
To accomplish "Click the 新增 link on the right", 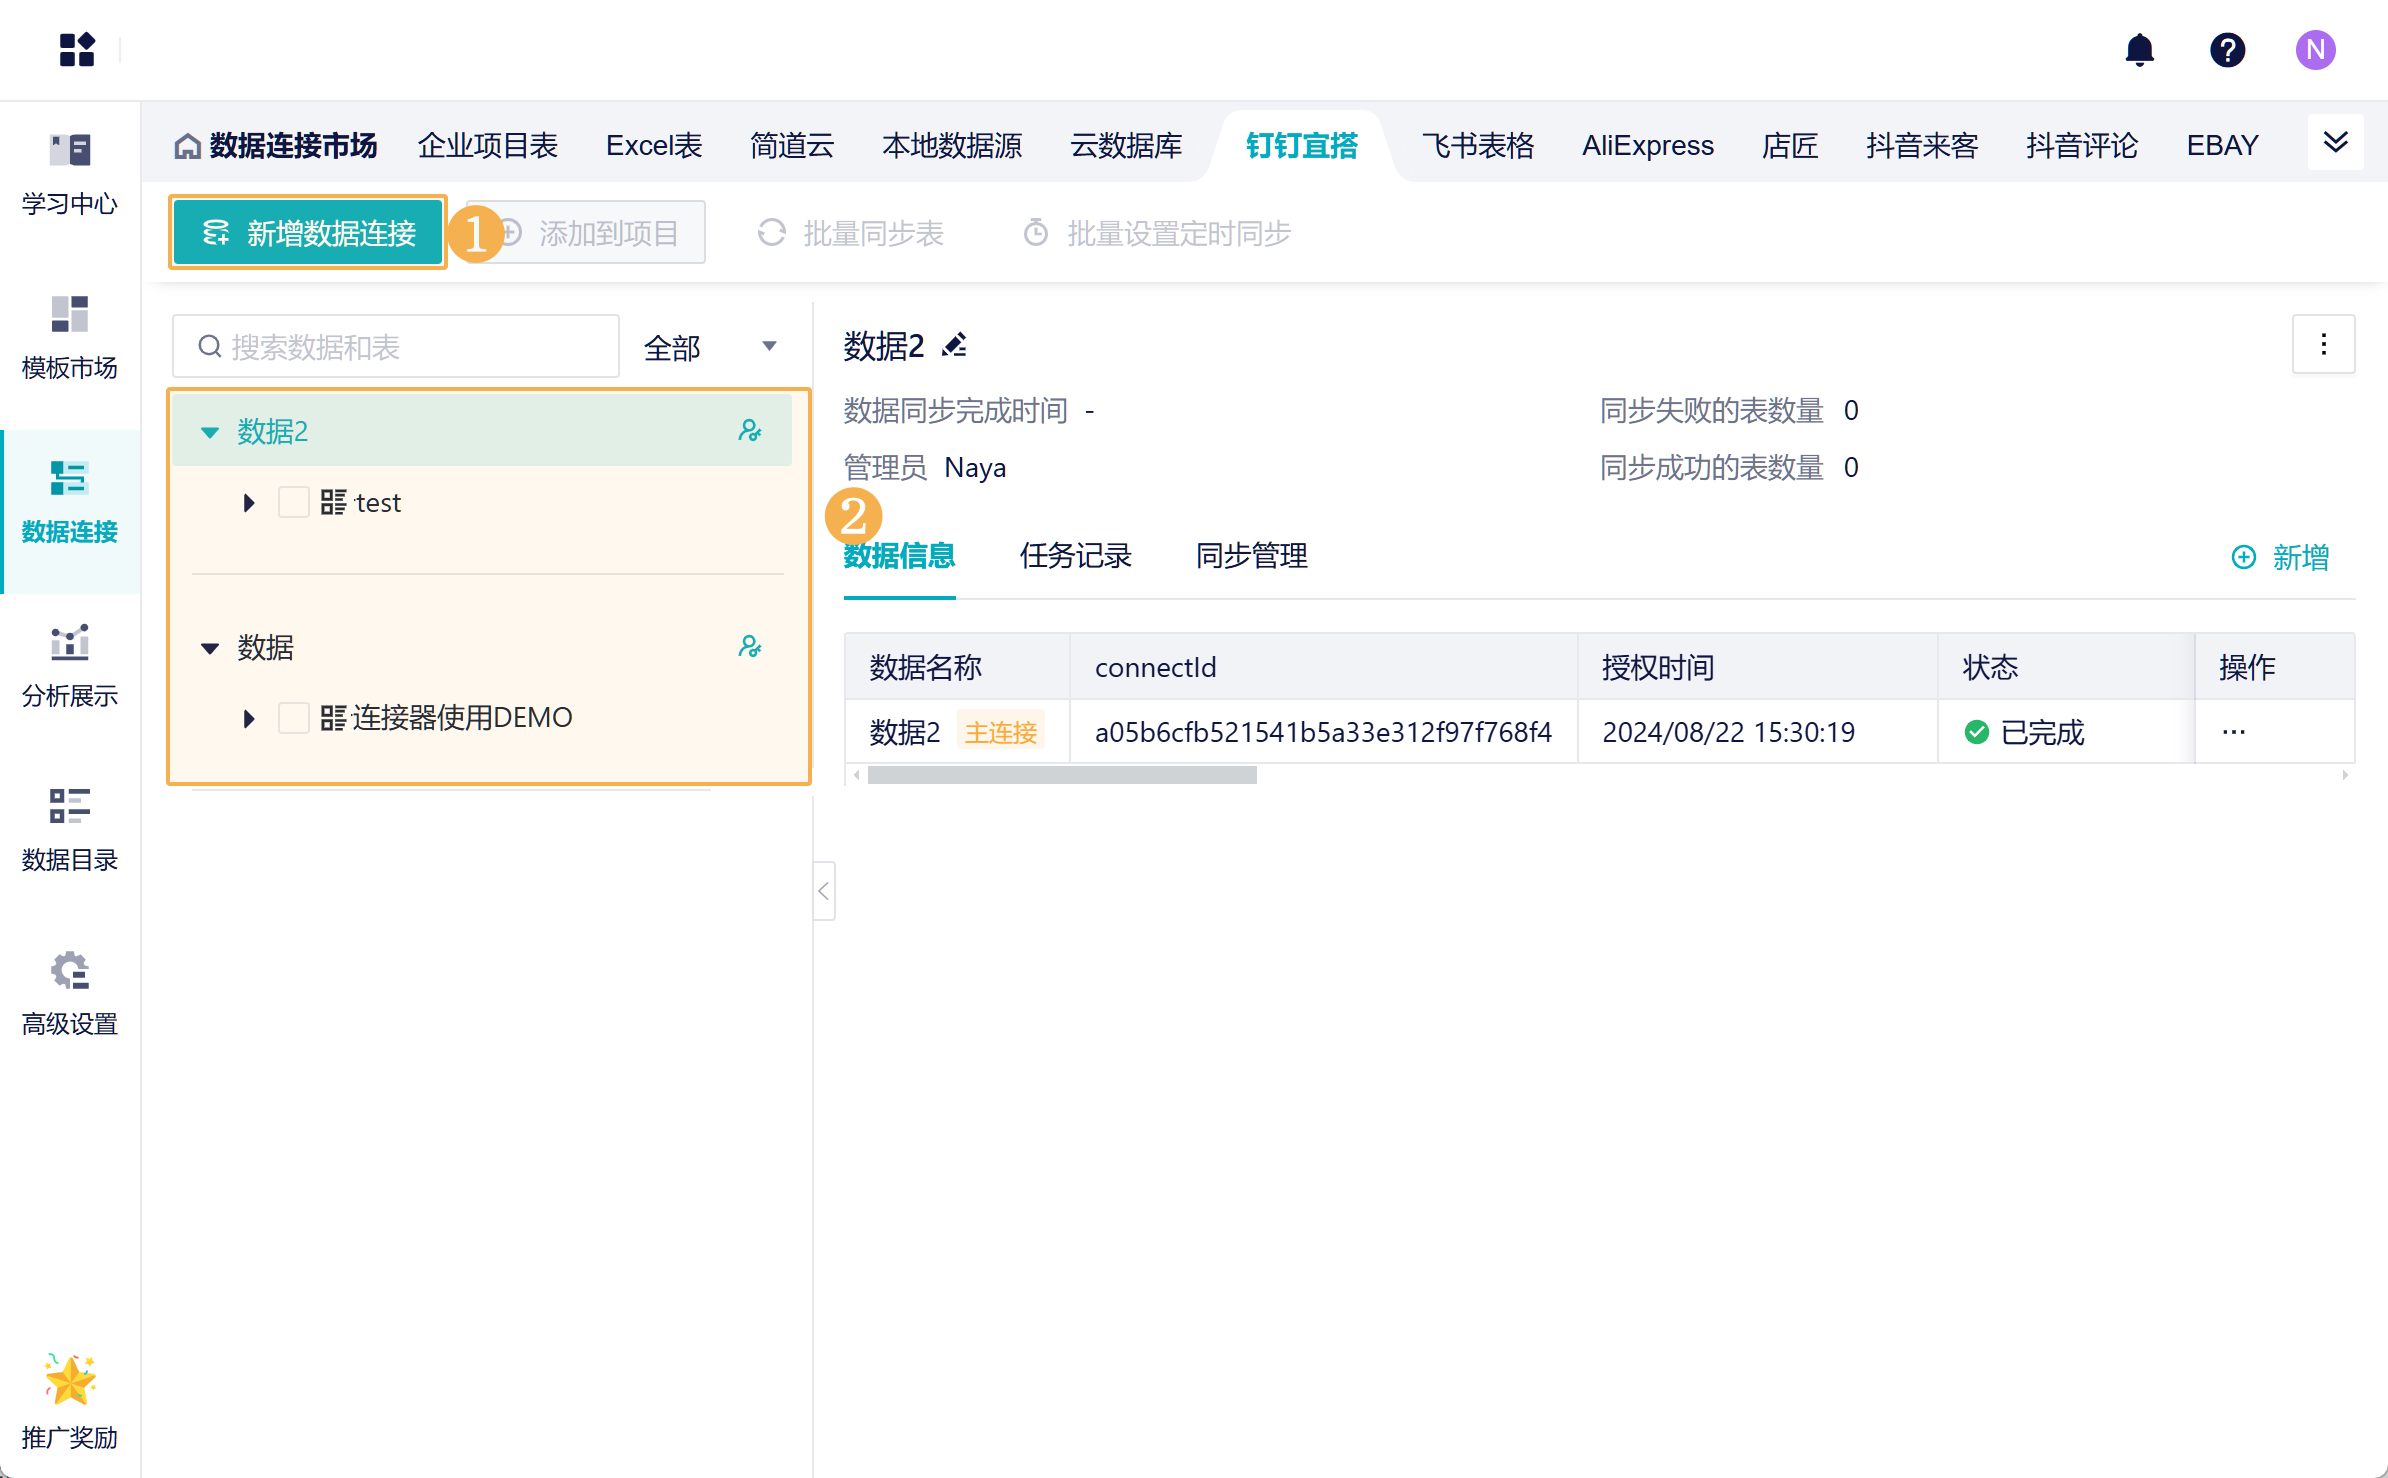I will [x=2281, y=557].
